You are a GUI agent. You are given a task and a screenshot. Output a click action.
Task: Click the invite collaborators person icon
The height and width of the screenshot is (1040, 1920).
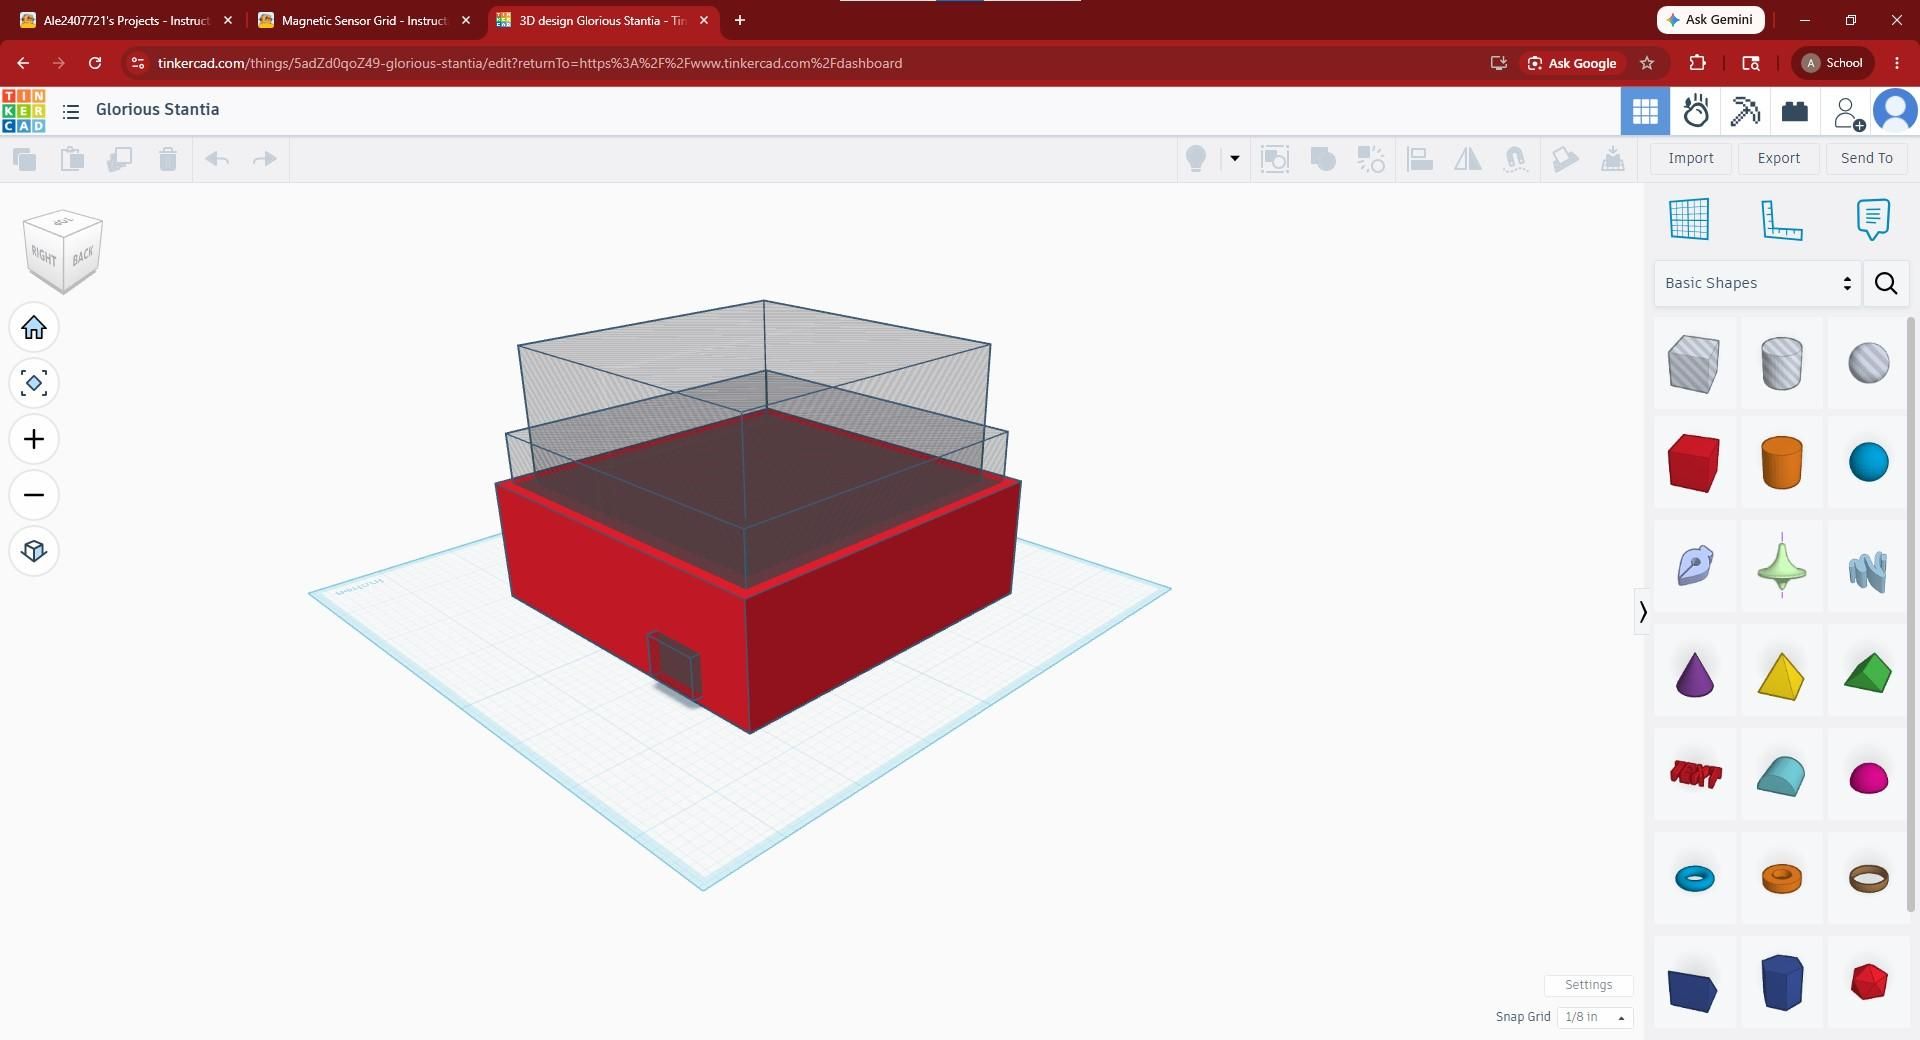1847,112
